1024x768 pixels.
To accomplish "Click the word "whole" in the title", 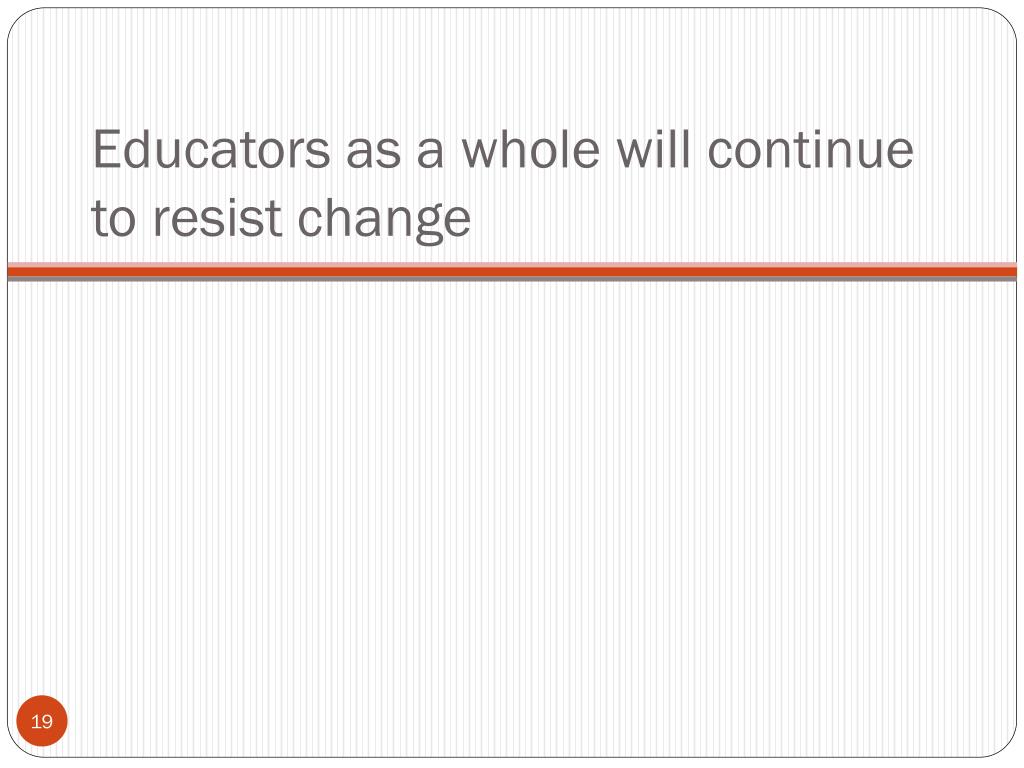I will (530, 150).
